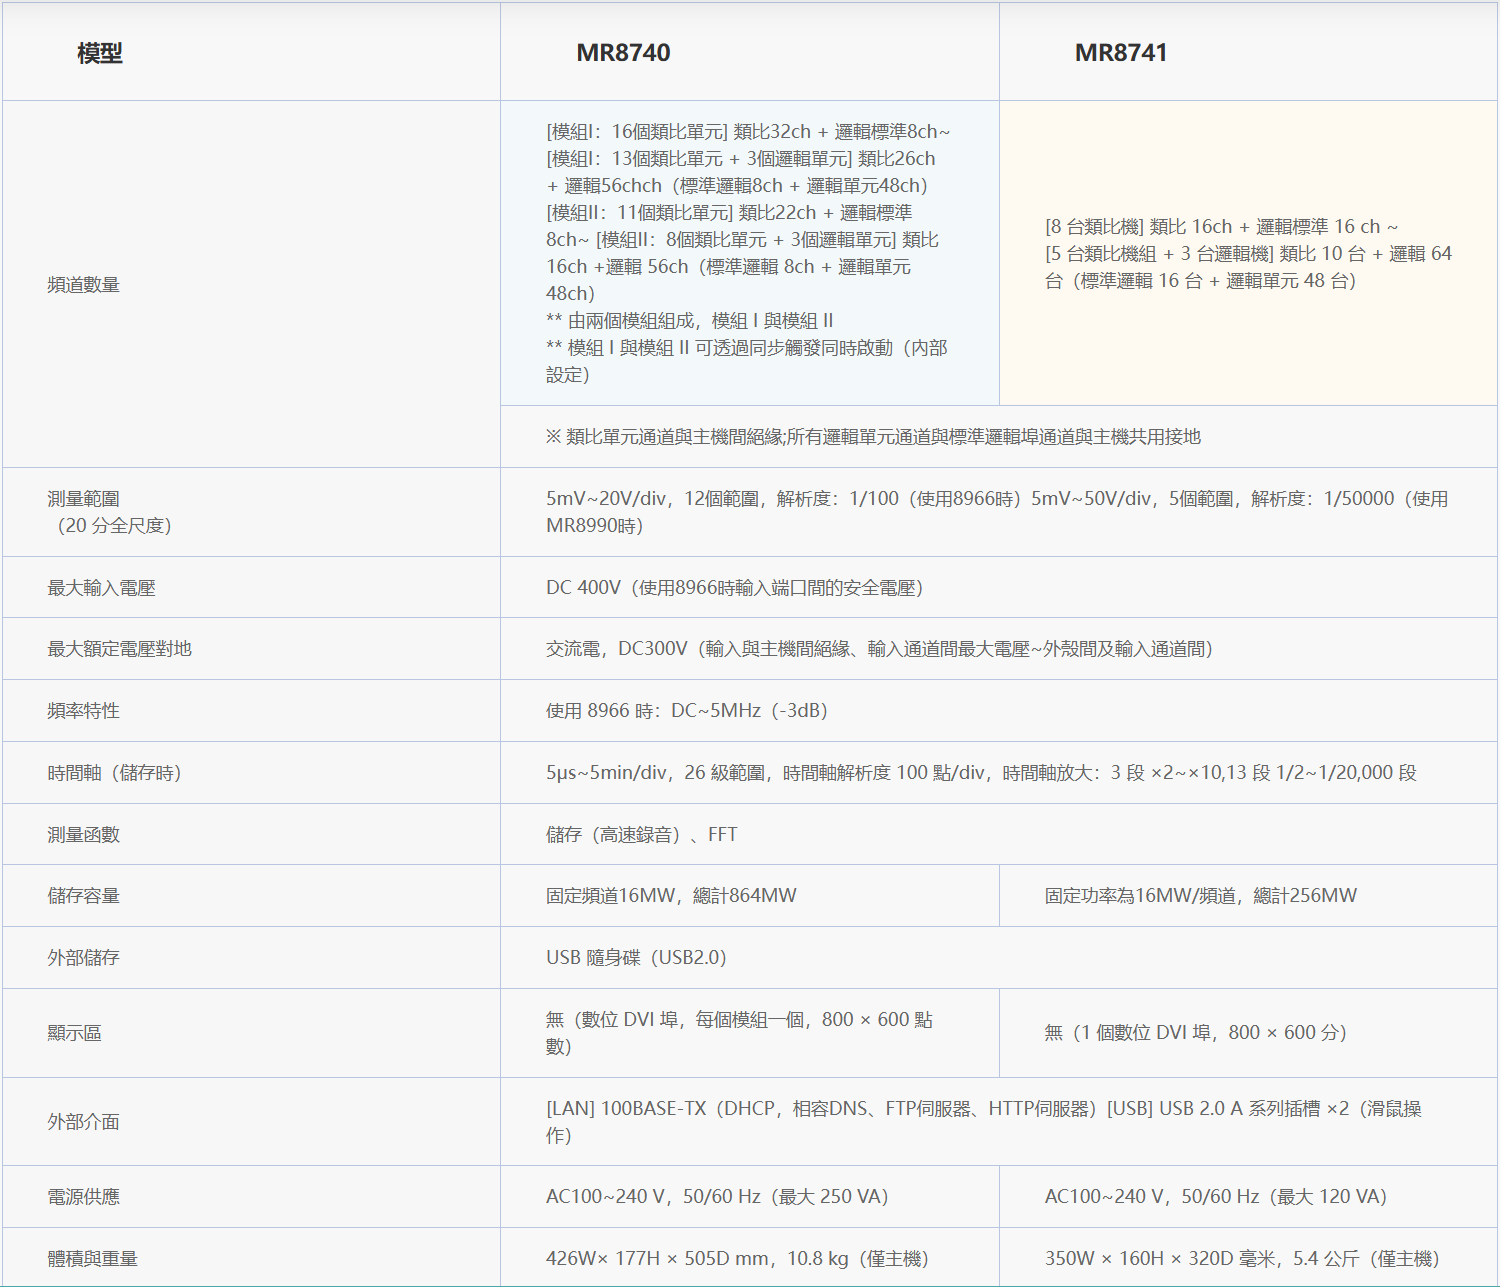The width and height of the screenshot is (1500, 1287).
Task: Click the 儲存（高速錄音）、FFT value
Action: (641, 835)
